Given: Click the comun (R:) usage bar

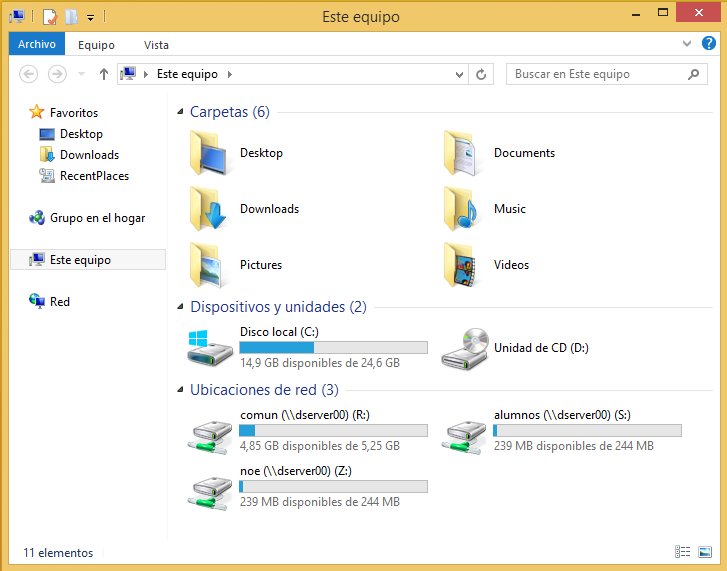Looking at the screenshot, I should pos(333,431).
